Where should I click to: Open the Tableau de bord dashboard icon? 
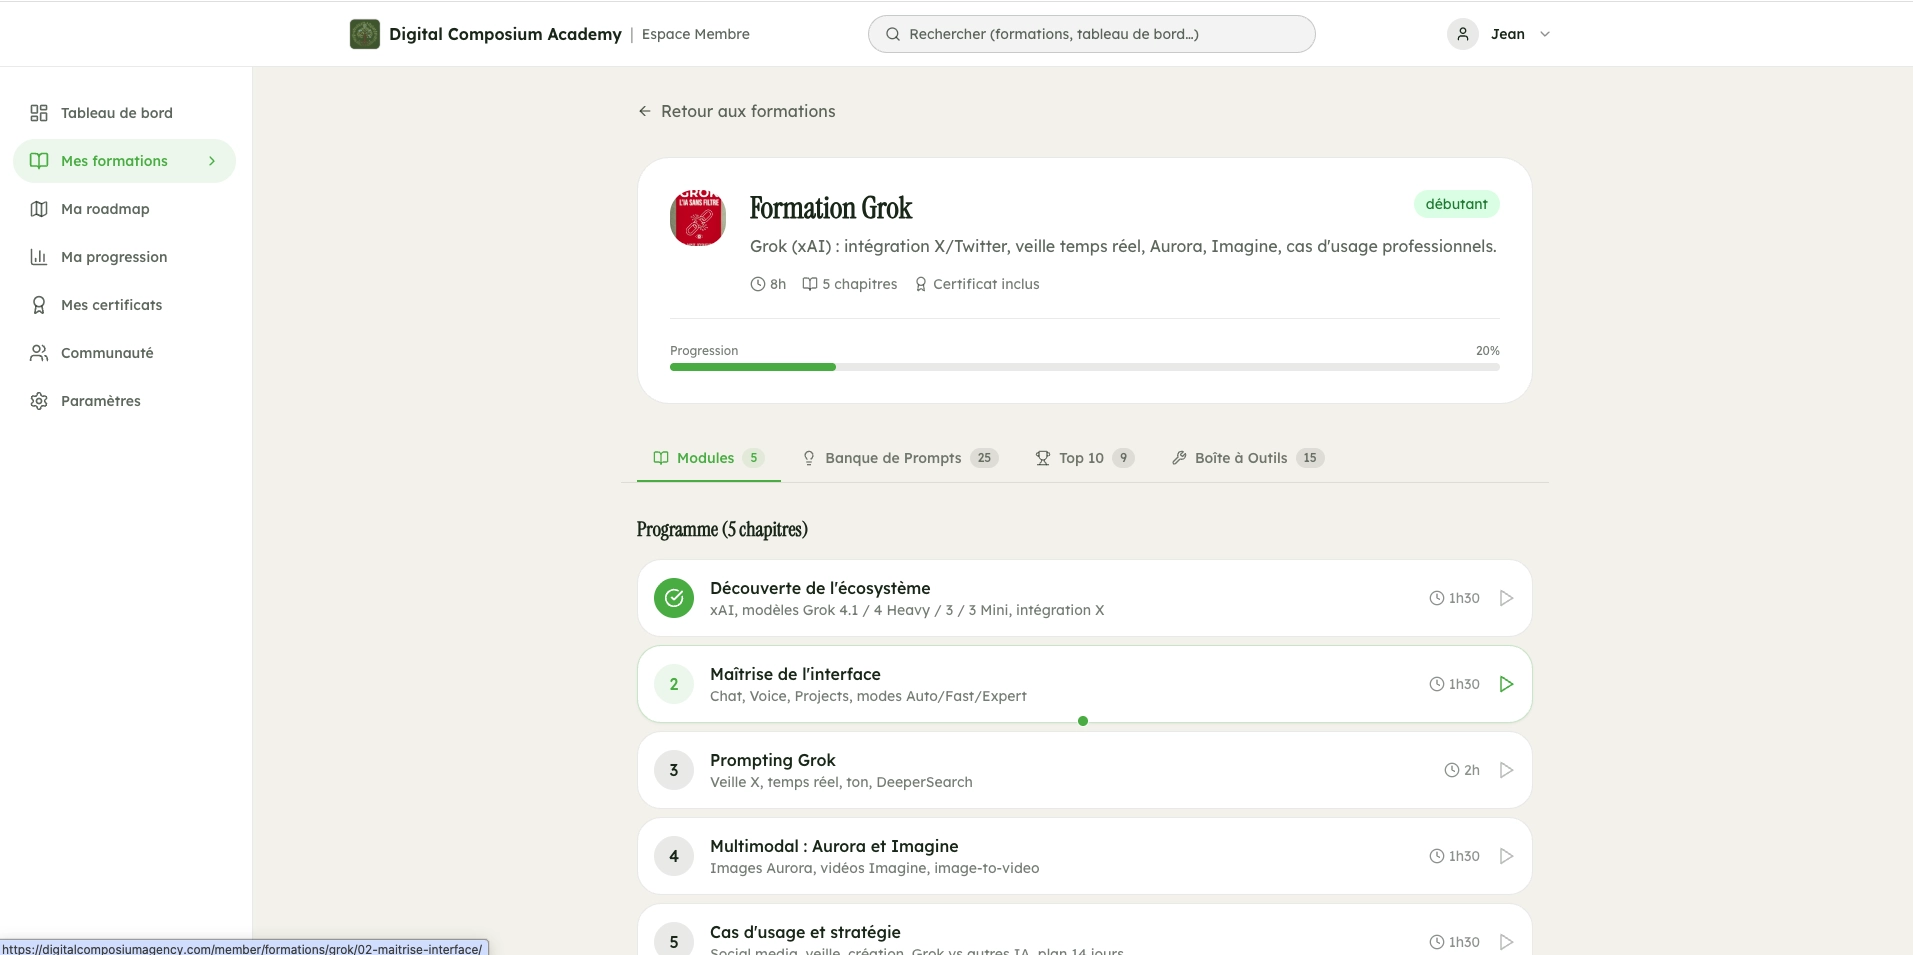coord(38,113)
